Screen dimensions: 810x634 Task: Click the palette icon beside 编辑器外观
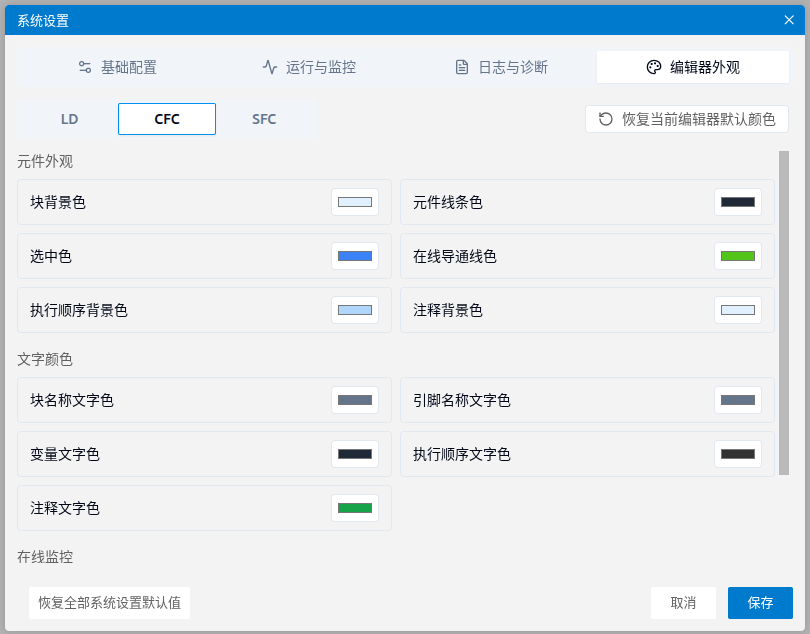[653, 67]
